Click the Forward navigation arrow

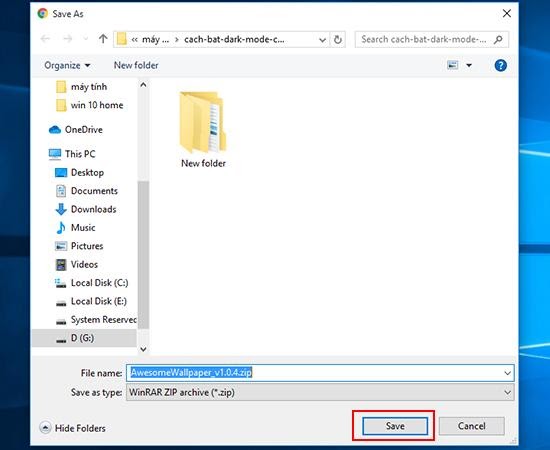tap(67, 39)
